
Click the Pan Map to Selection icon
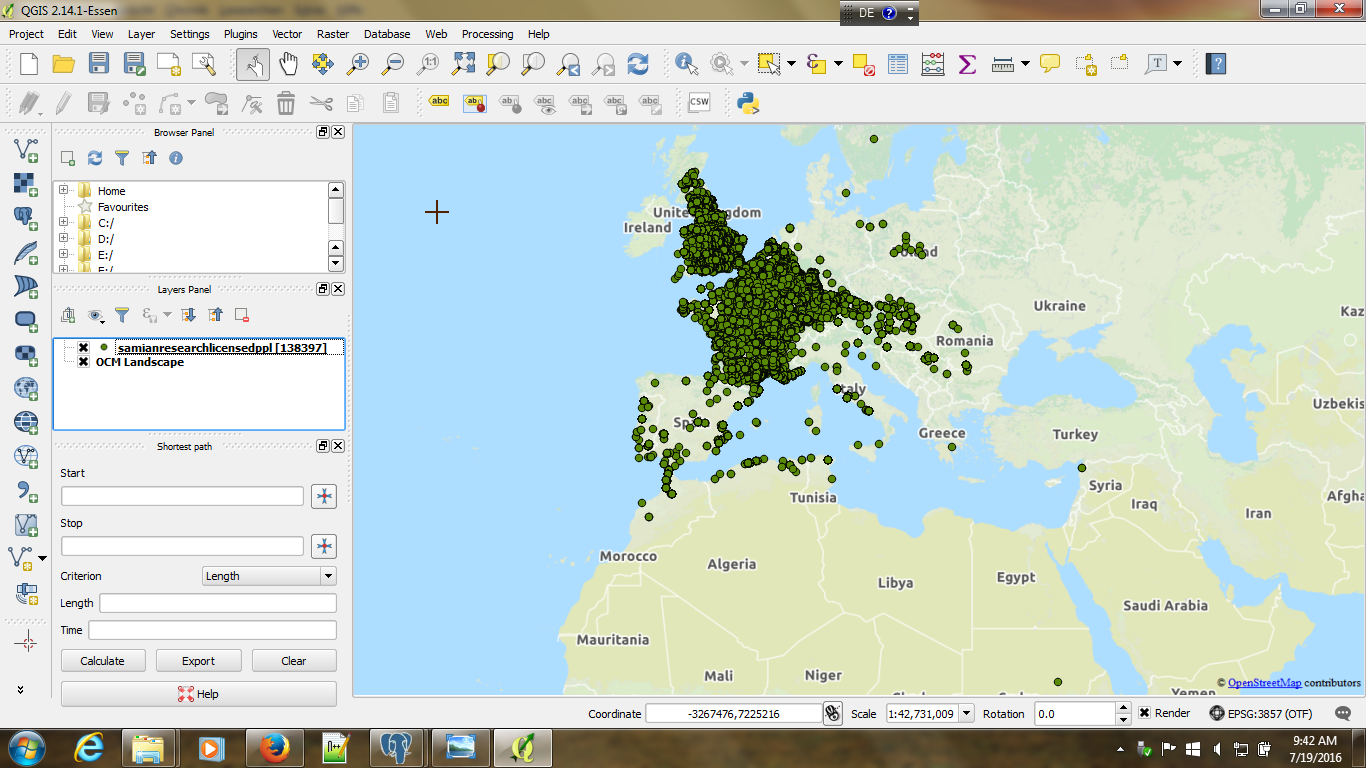(322, 64)
